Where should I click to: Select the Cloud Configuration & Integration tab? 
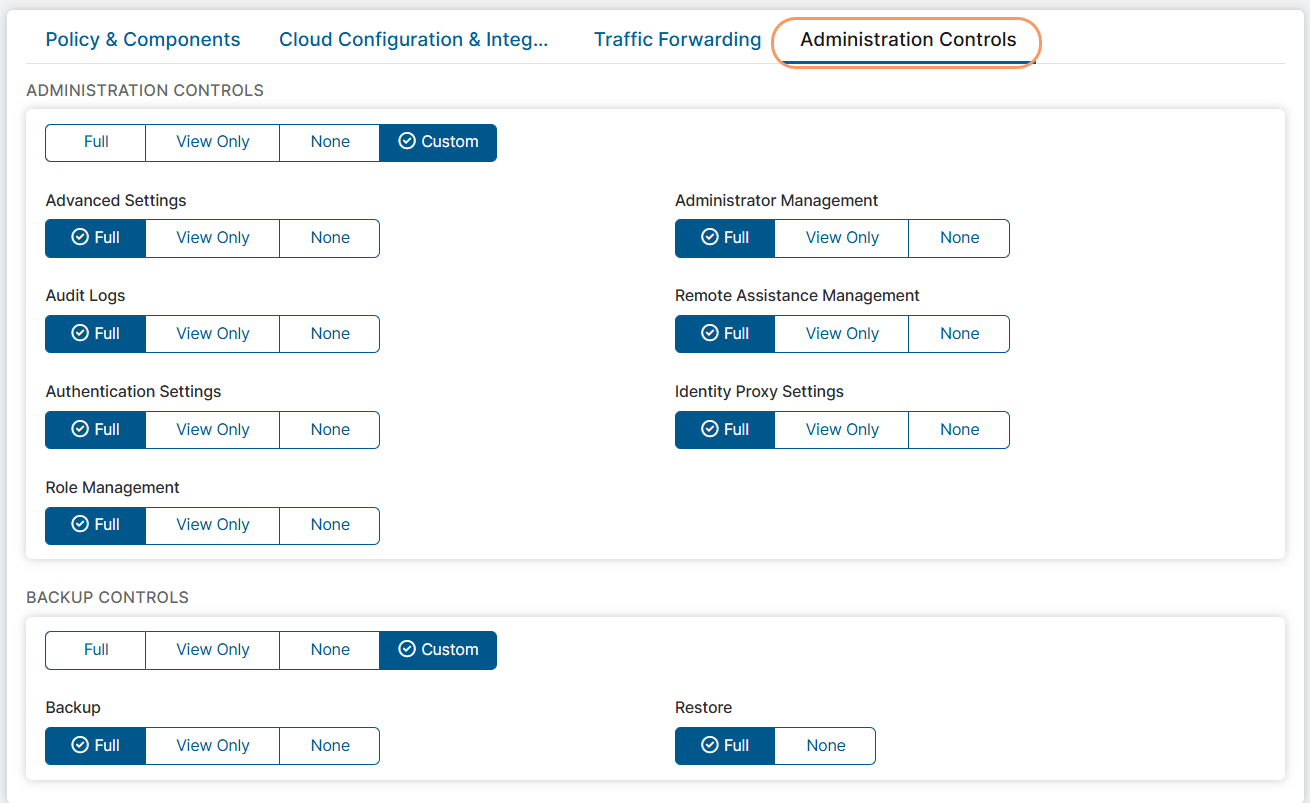(414, 39)
